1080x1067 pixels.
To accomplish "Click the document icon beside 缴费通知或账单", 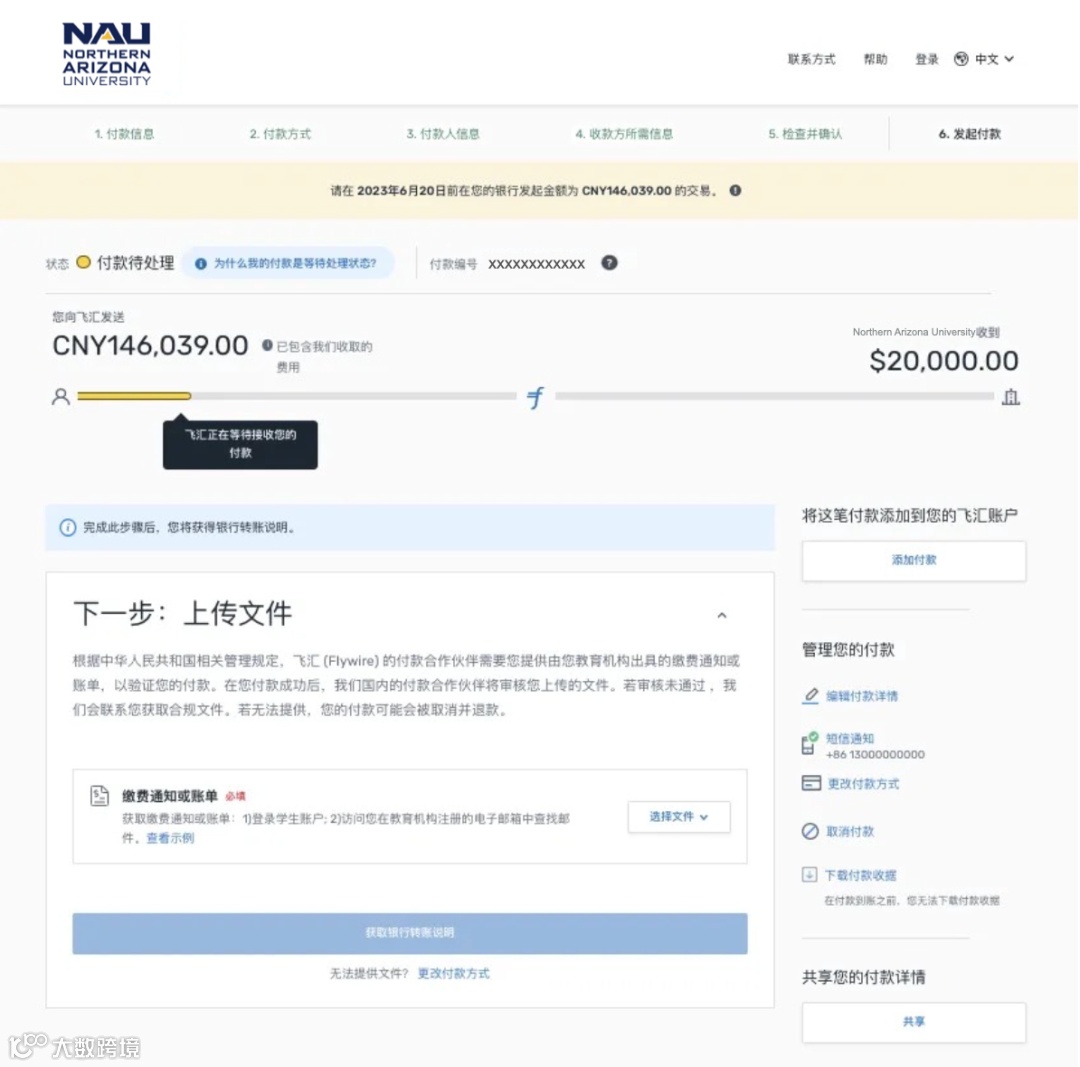I will [x=100, y=796].
